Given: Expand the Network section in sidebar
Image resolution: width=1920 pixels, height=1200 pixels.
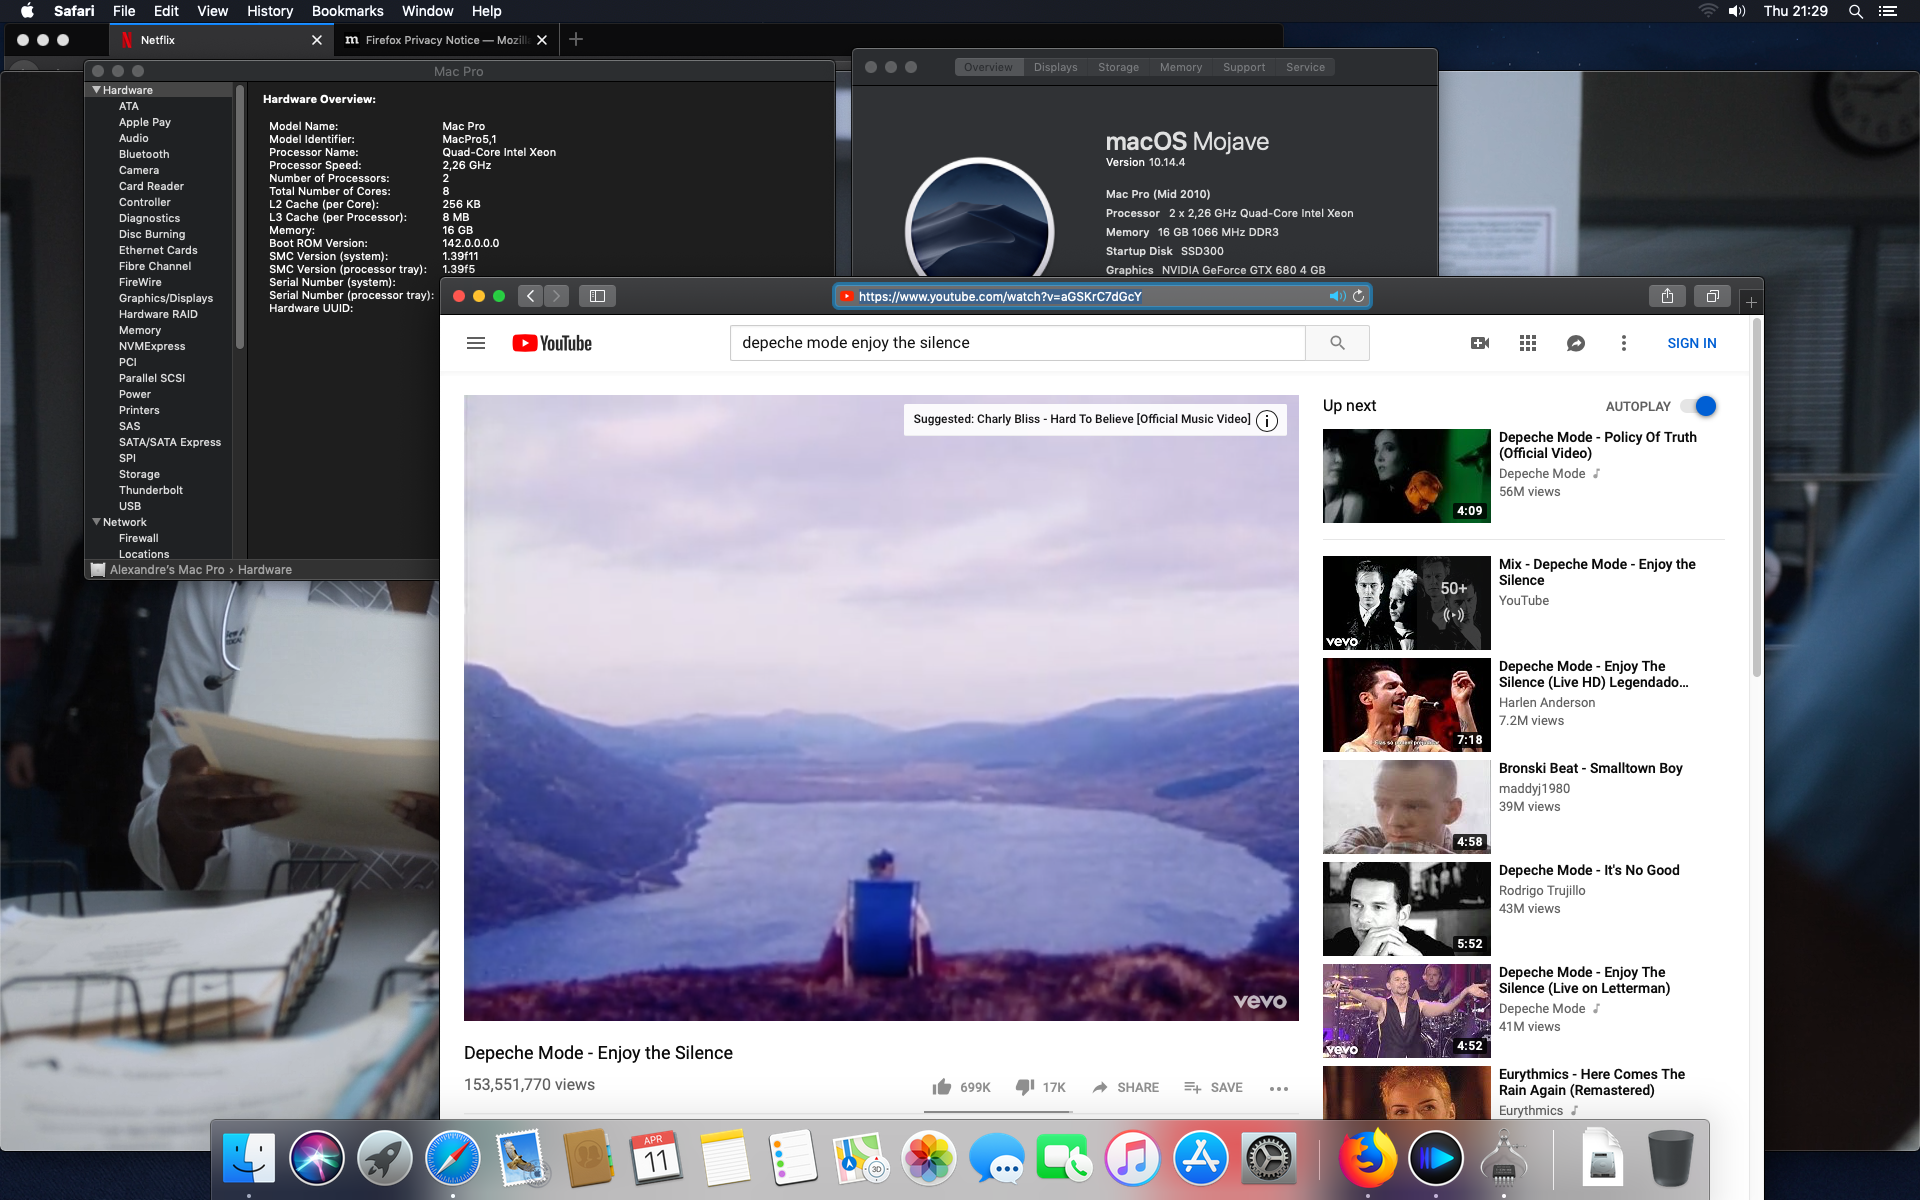Looking at the screenshot, I should 95,521.
